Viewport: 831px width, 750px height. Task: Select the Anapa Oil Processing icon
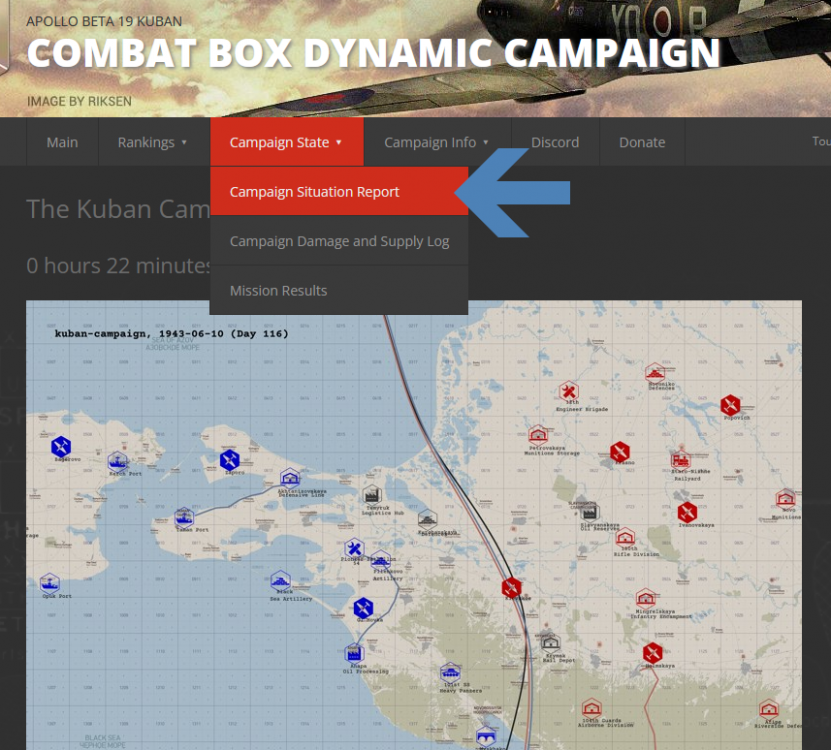[x=354, y=653]
